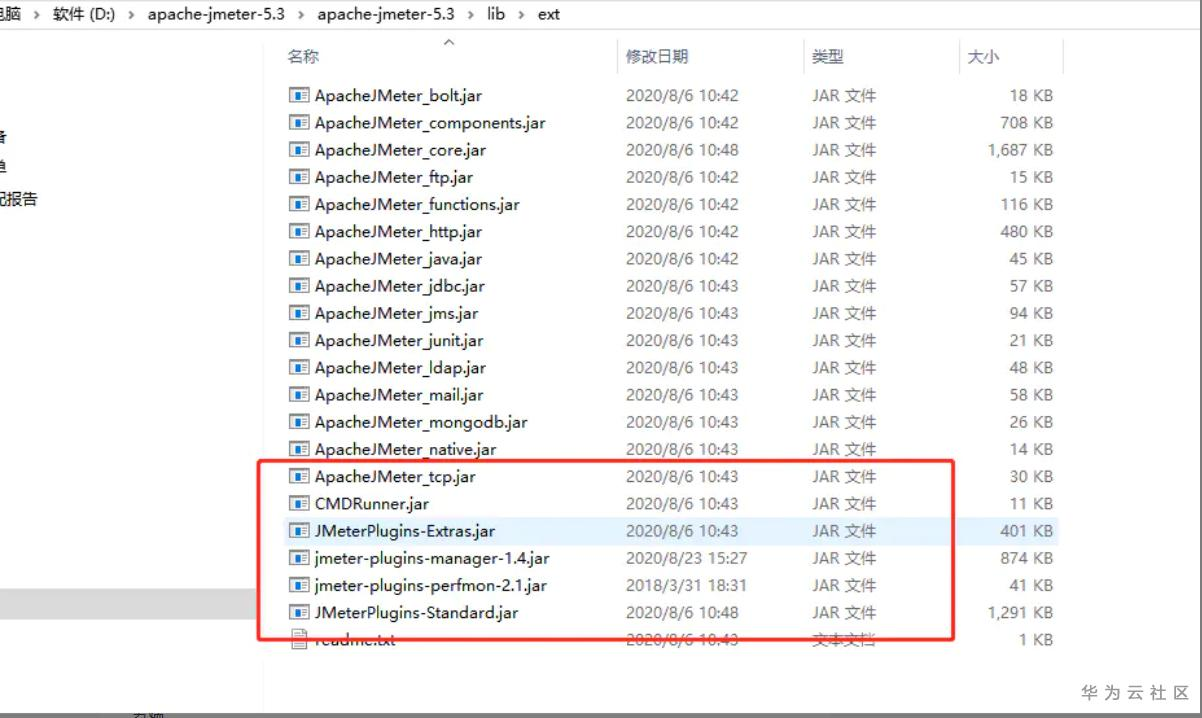Click the ApacheJMeter_jdbc.jar file icon
Image resolution: width=1202 pixels, height=718 pixels.
pos(298,286)
